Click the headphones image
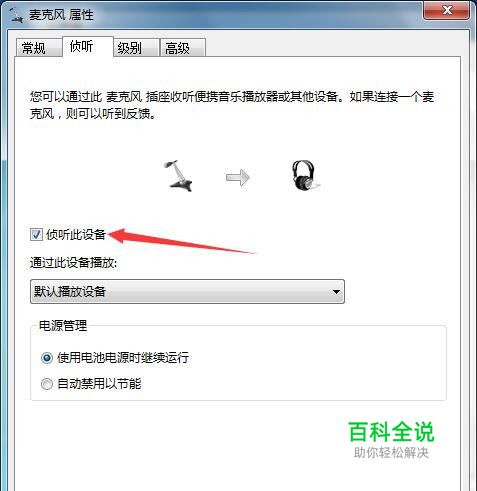This screenshot has width=477, height=491. pyautogui.click(x=304, y=176)
